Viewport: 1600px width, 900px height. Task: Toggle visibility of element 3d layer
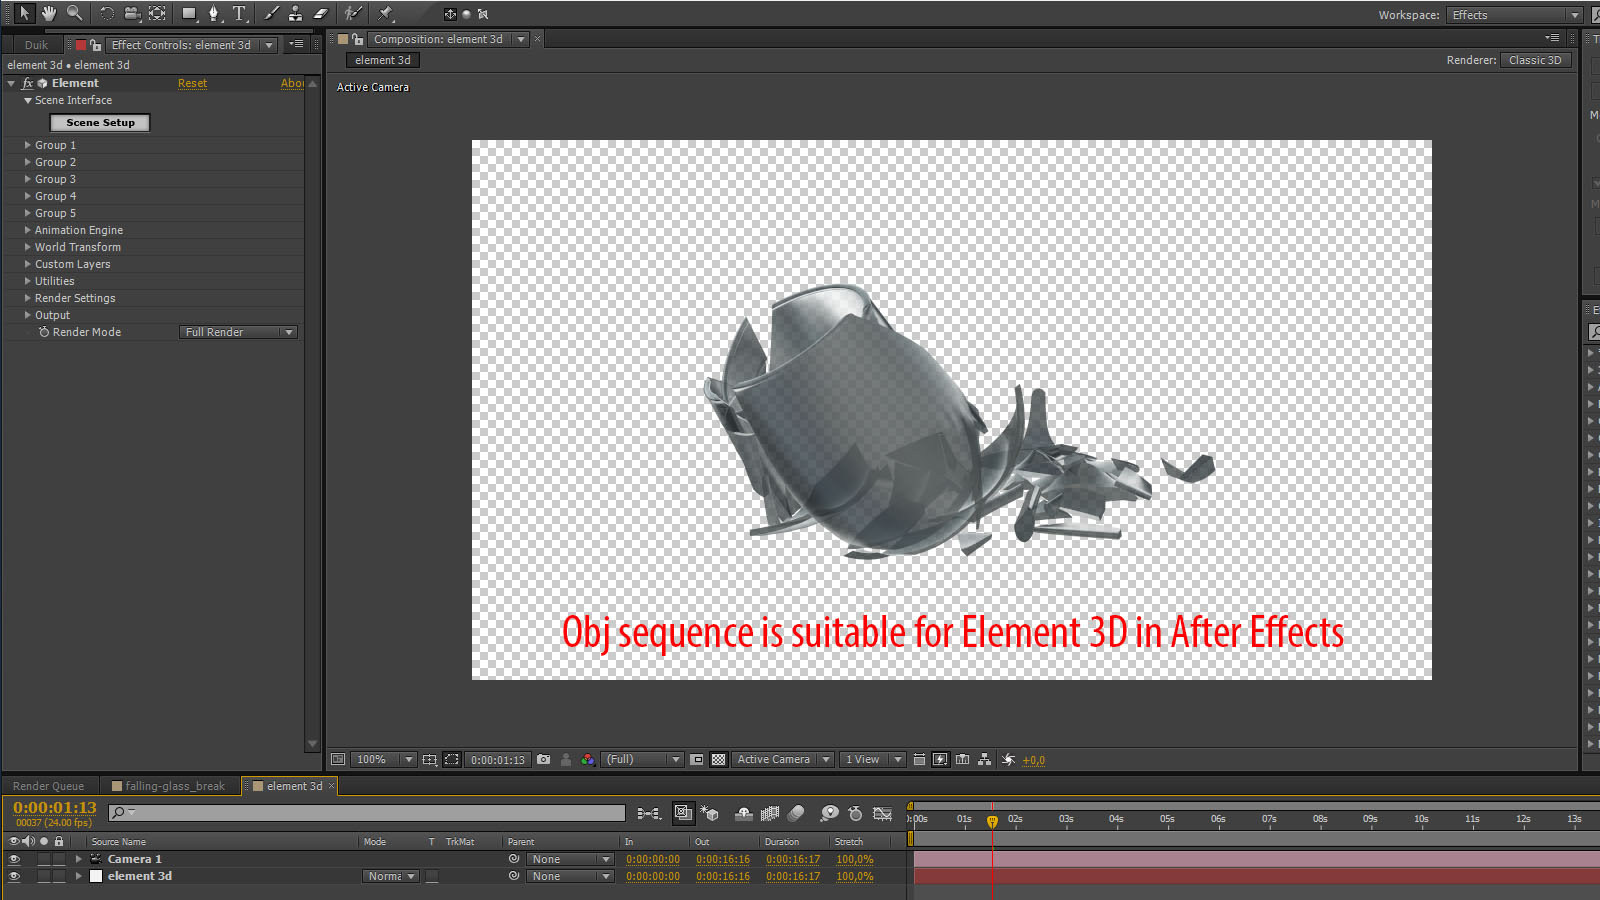14,876
